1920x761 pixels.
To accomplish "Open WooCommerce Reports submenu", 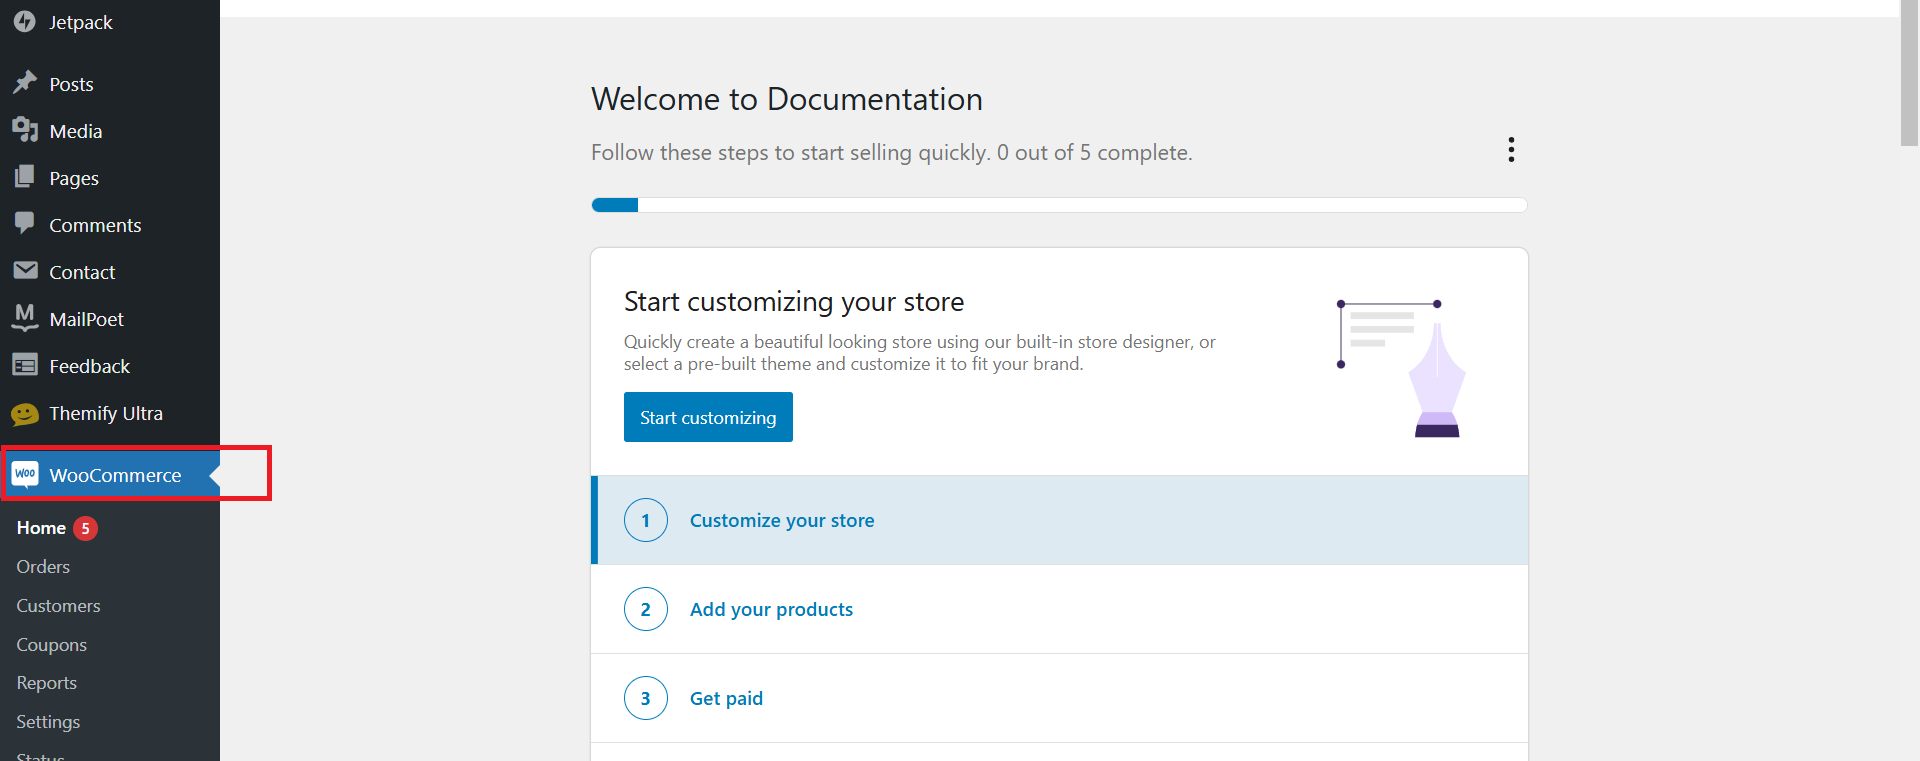I will tap(46, 683).
